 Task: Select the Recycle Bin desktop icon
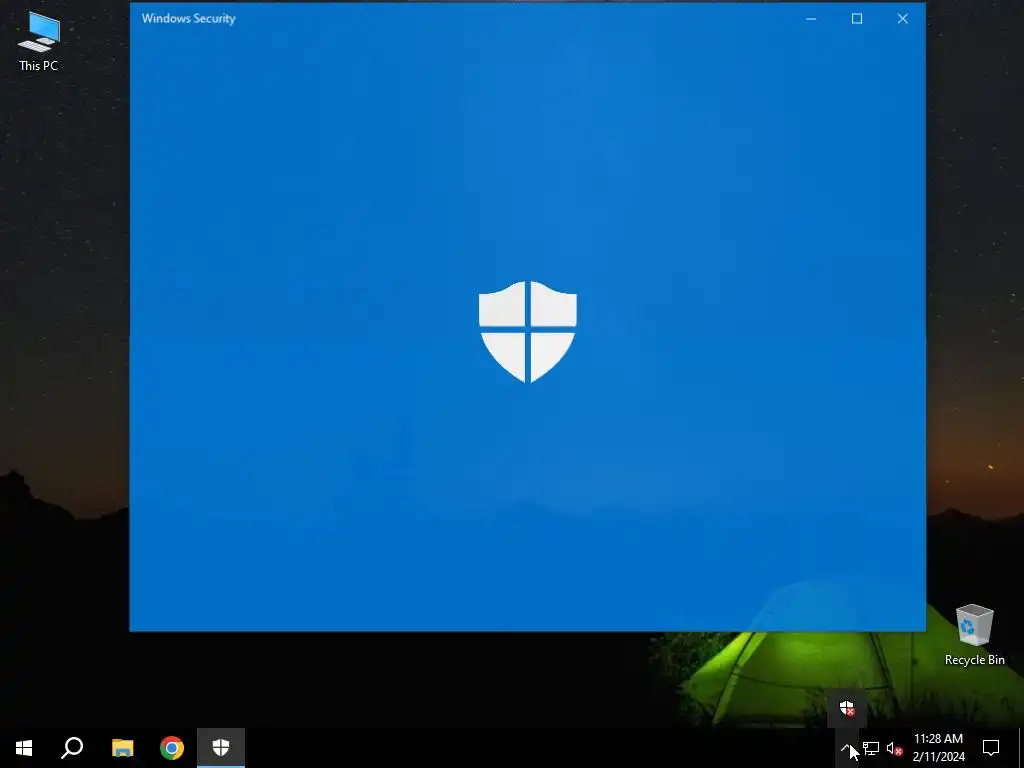pyautogui.click(x=974, y=634)
